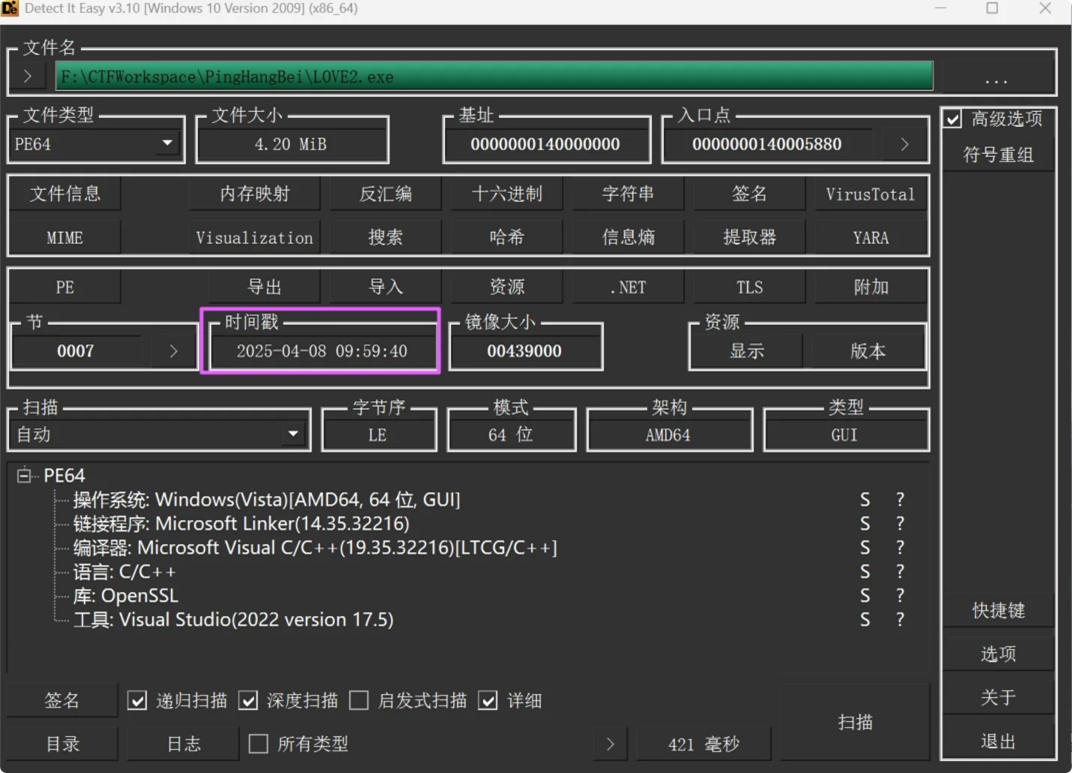Open the 快捷键 shortcuts dialog
This screenshot has width=1072, height=773.
[x=998, y=610]
